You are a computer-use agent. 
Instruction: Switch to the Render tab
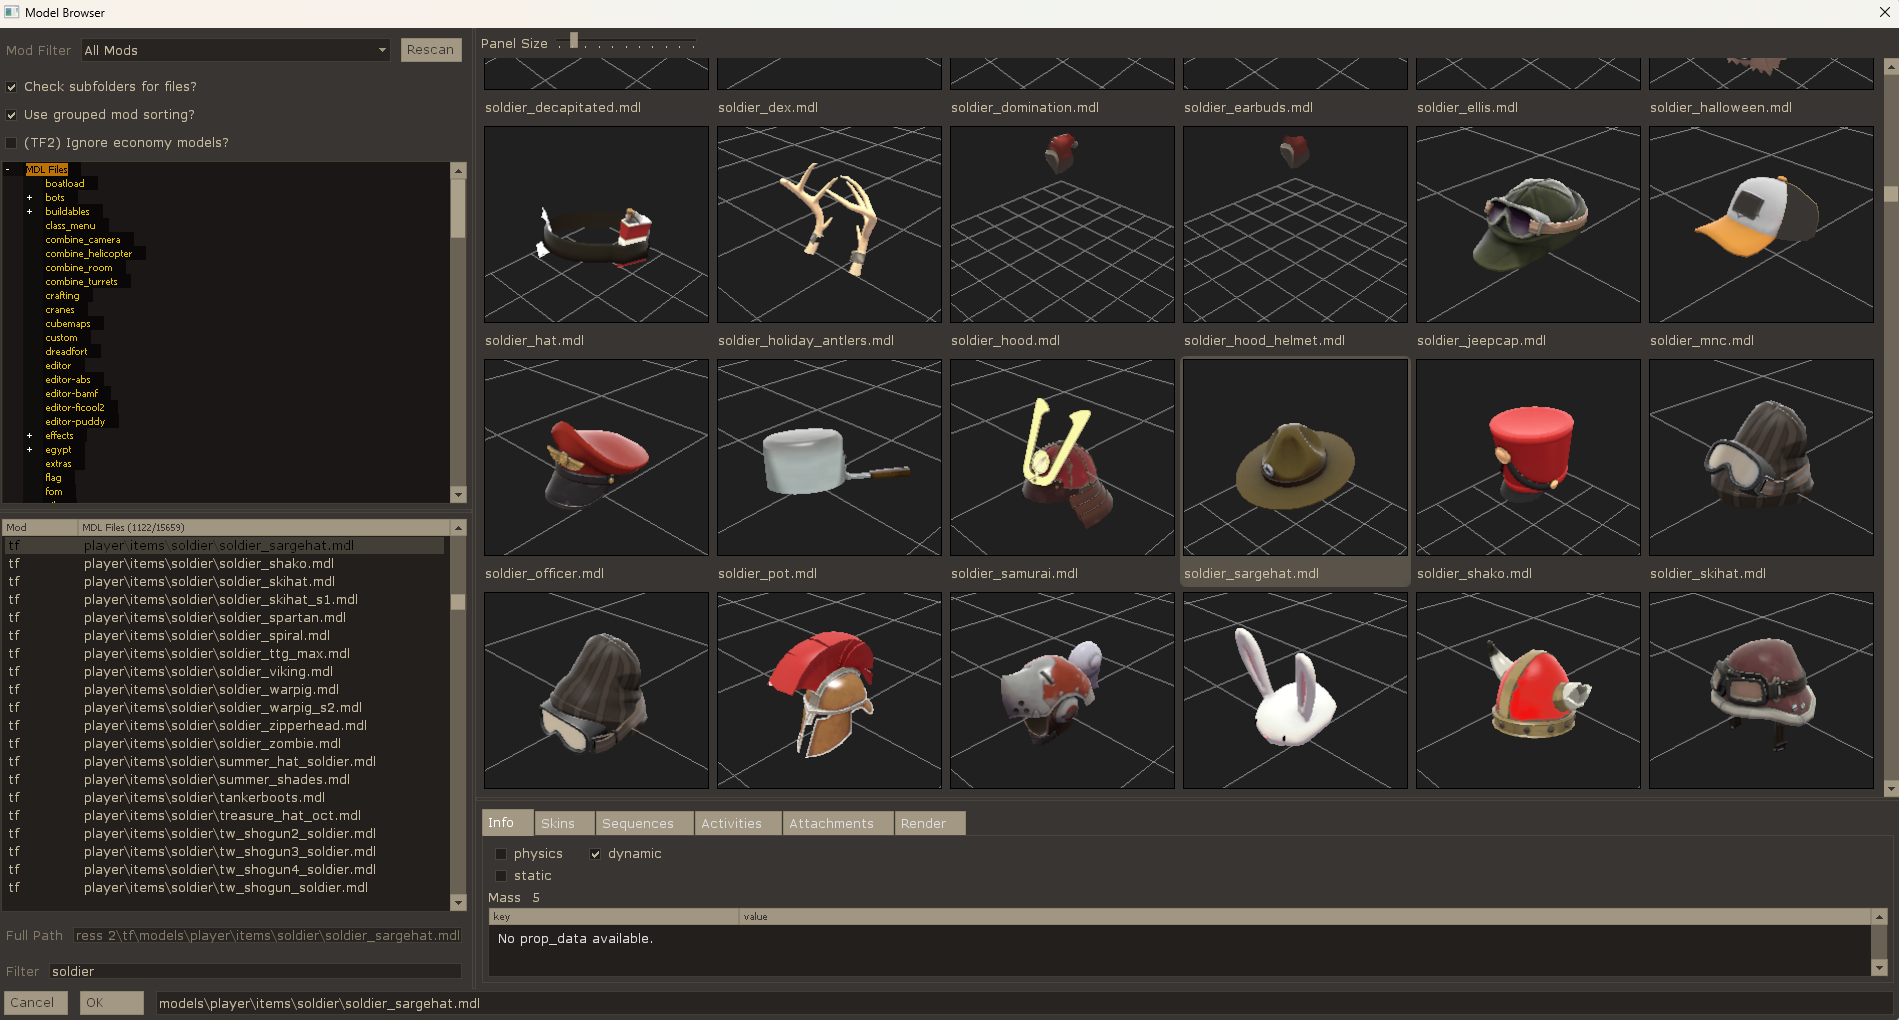[929, 824]
